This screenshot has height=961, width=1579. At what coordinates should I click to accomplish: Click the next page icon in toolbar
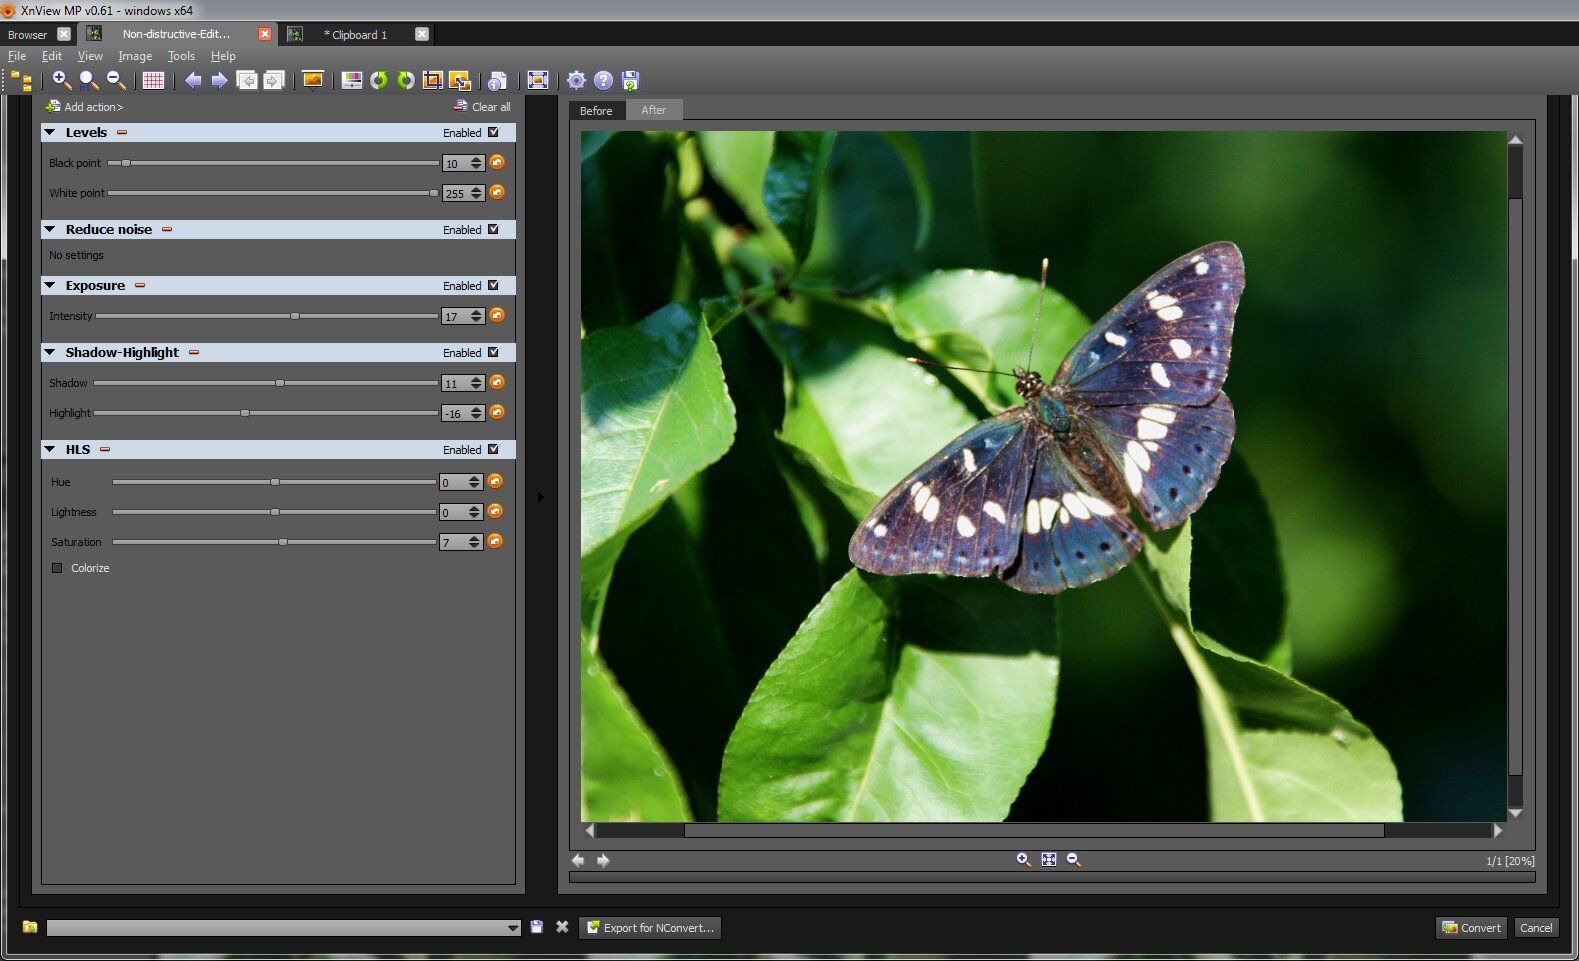click(x=274, y=80)
